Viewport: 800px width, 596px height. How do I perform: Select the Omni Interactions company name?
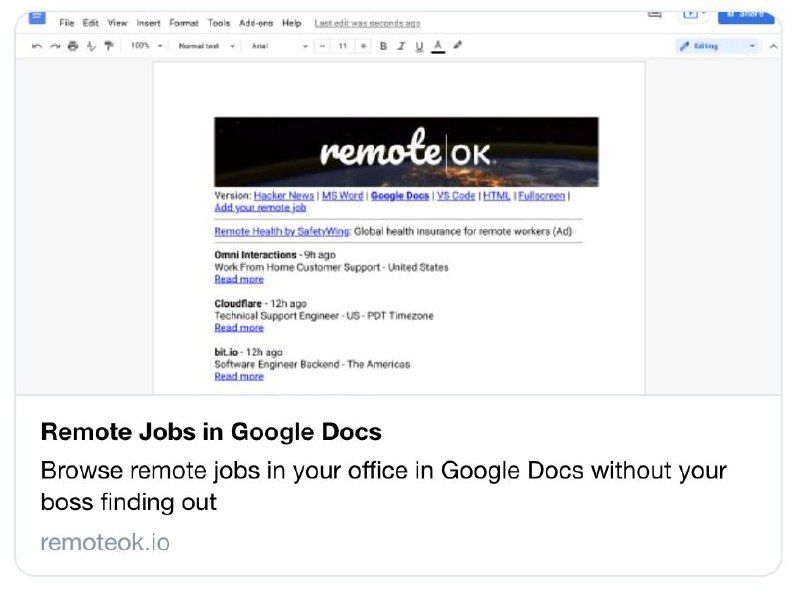tap(255, 255)
